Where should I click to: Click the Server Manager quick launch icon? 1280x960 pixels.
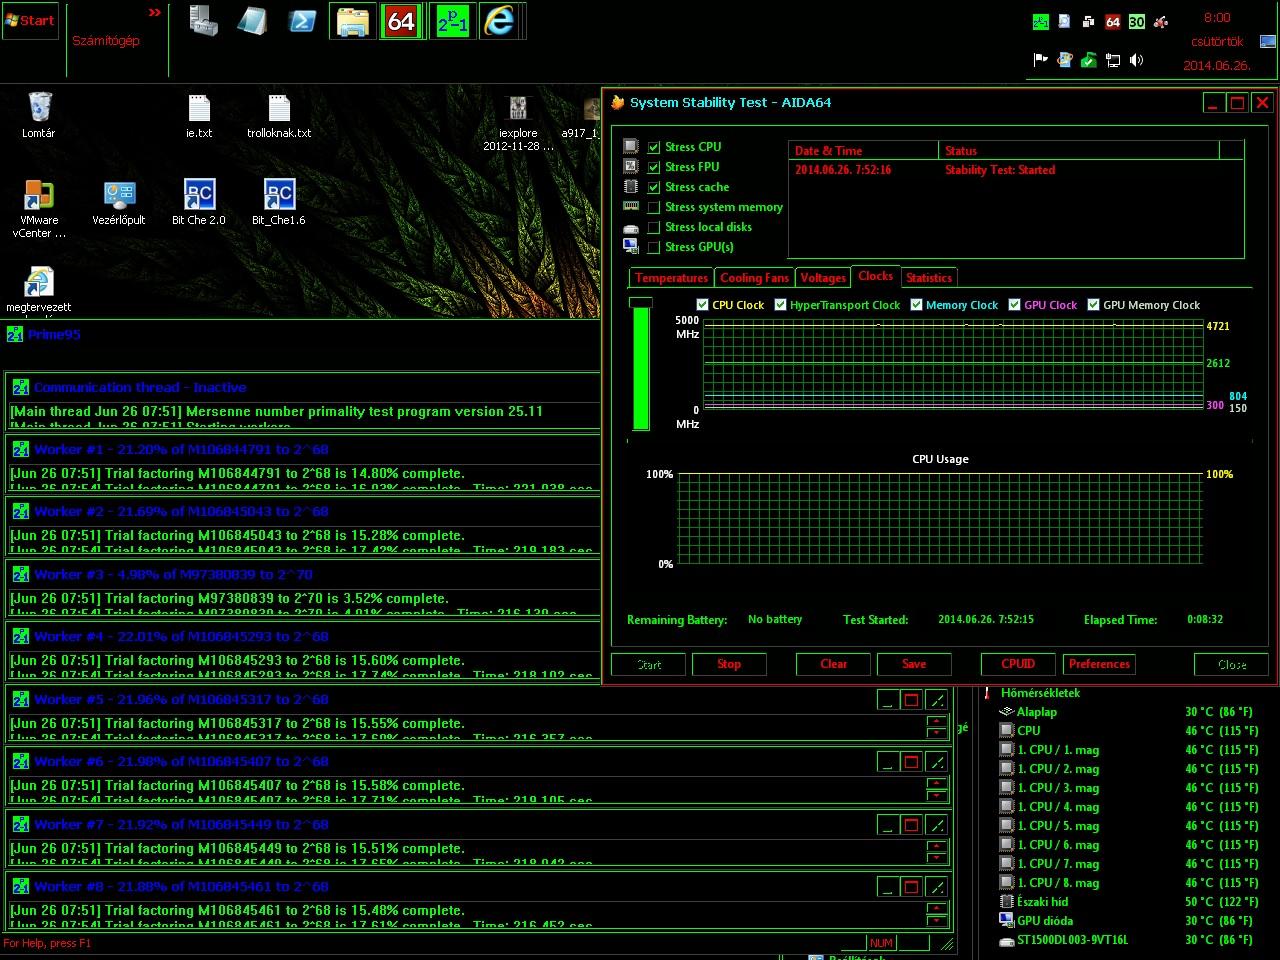[x=204, y=21]
